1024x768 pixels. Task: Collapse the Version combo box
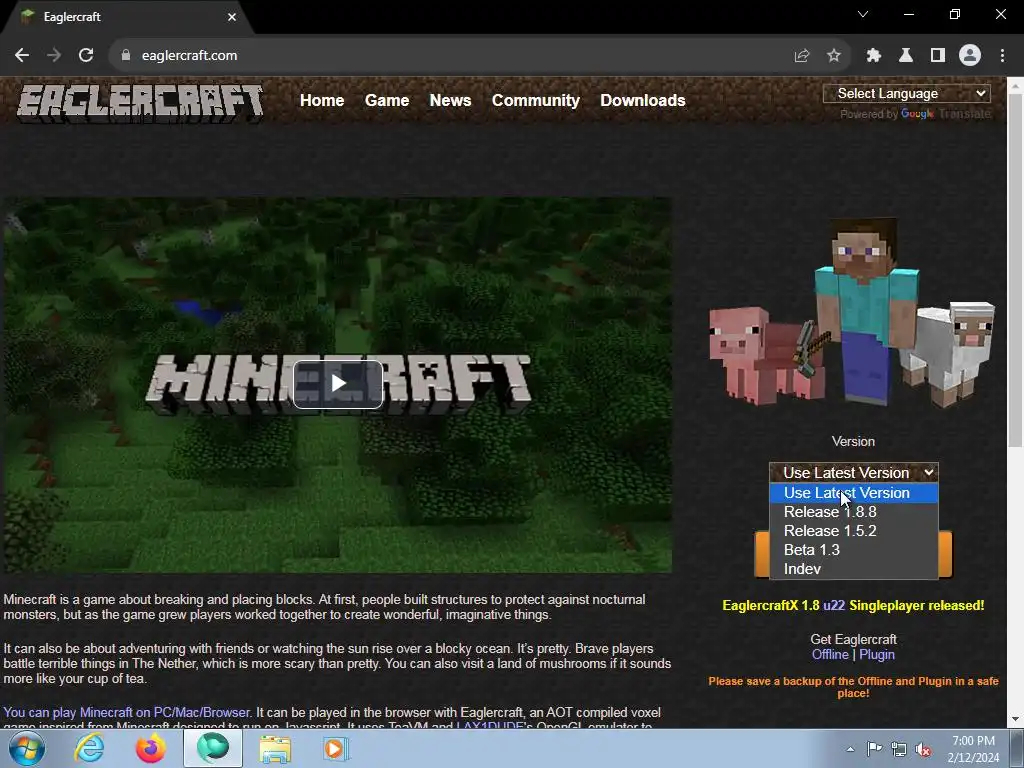[x=854, y=472]
